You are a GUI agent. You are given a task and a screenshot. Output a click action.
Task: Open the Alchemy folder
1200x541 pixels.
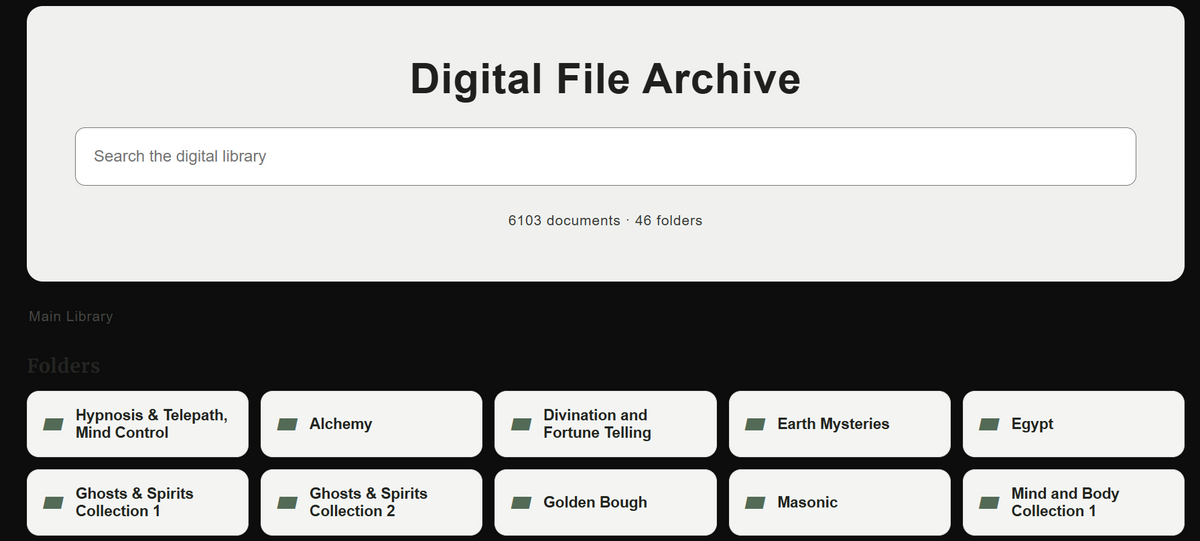point(372,424)
